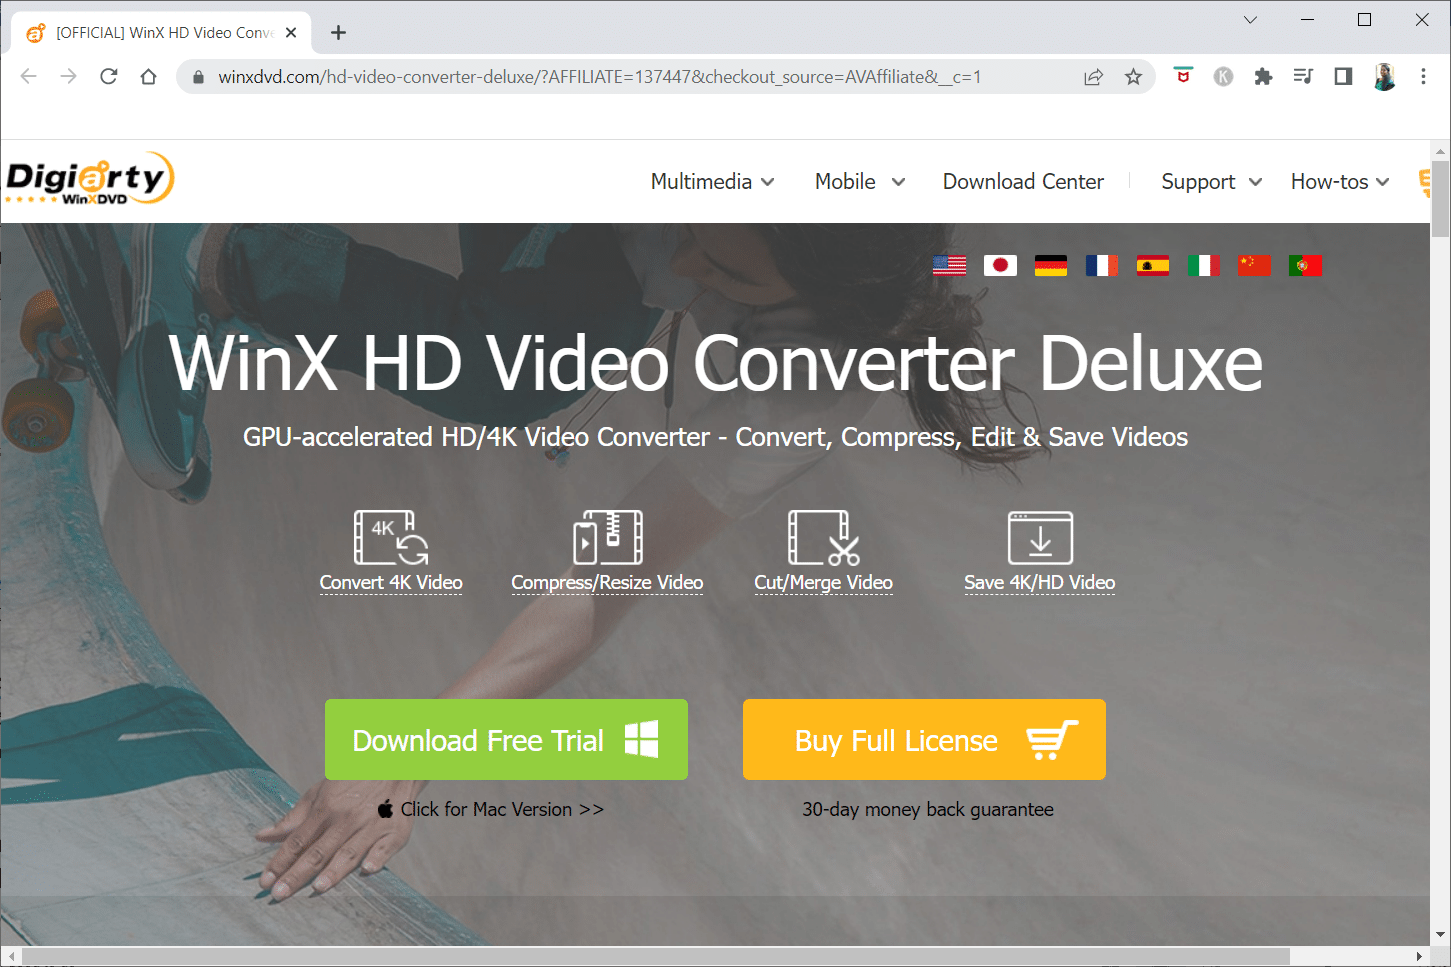View site security lock information
The width and height of the screenshot is (1451, 967).
[198, 77]
